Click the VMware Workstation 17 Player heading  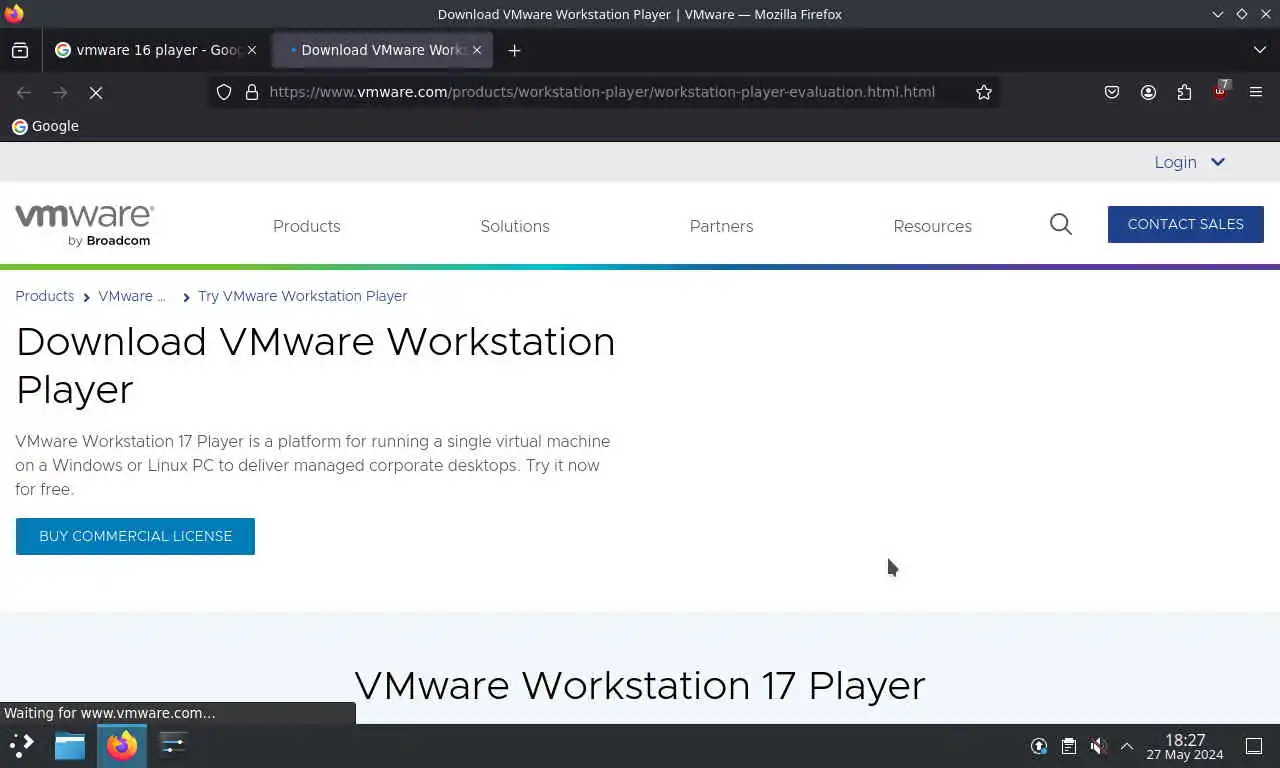[x=640, y=685]
